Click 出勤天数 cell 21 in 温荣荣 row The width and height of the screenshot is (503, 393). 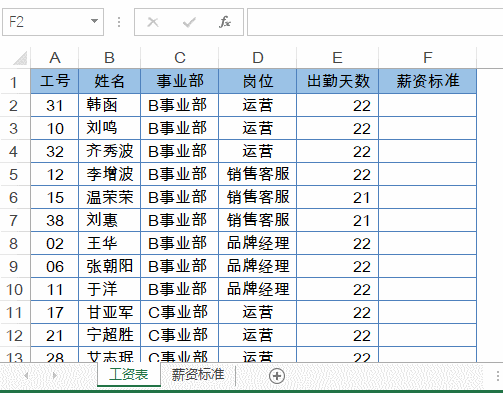338,197
